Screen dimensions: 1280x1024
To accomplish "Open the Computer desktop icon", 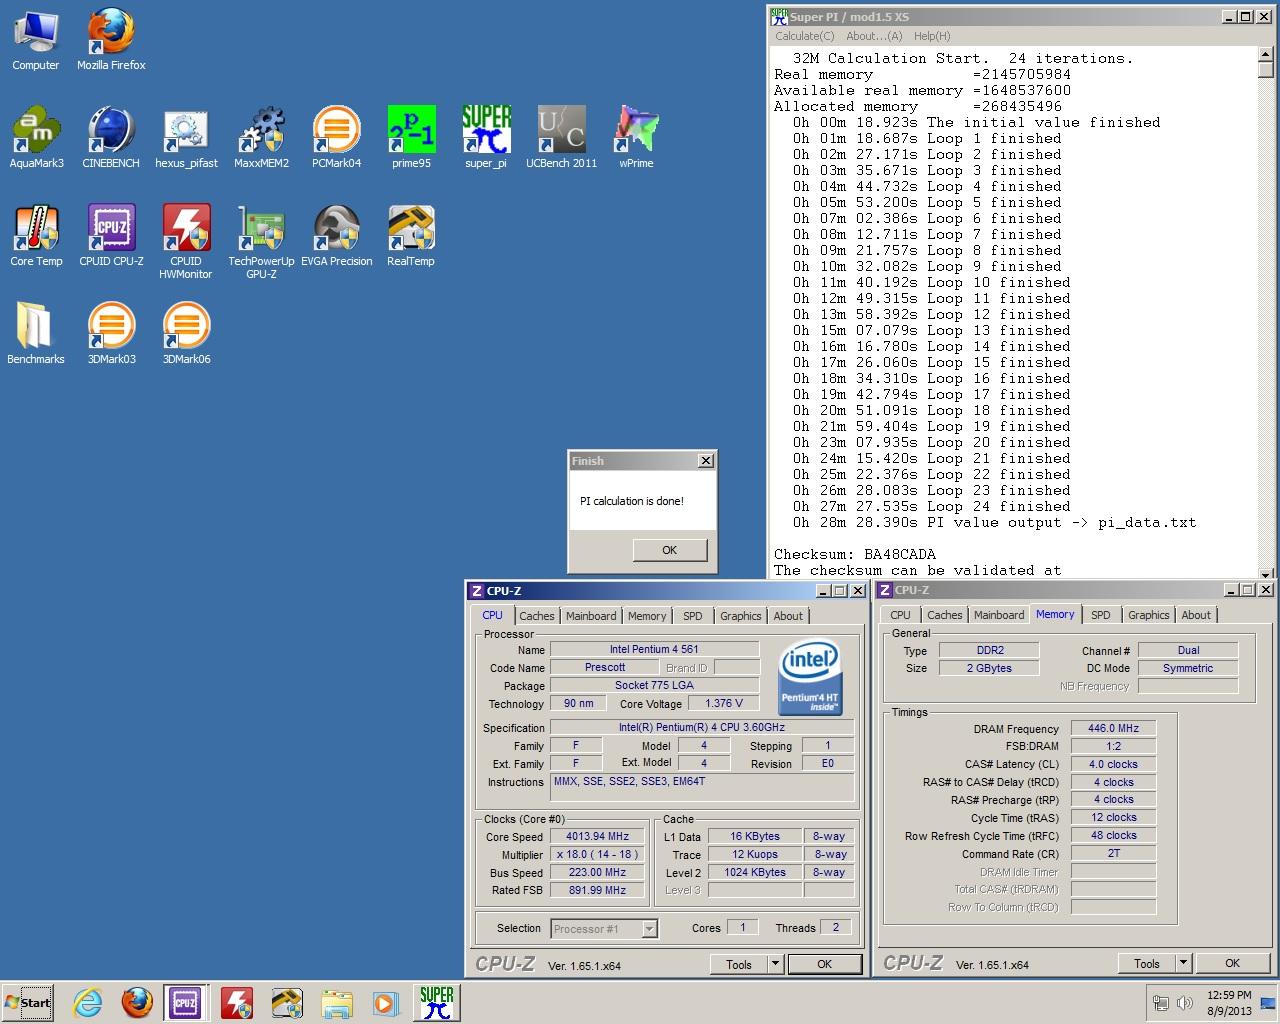I will (x=36, y=40).
